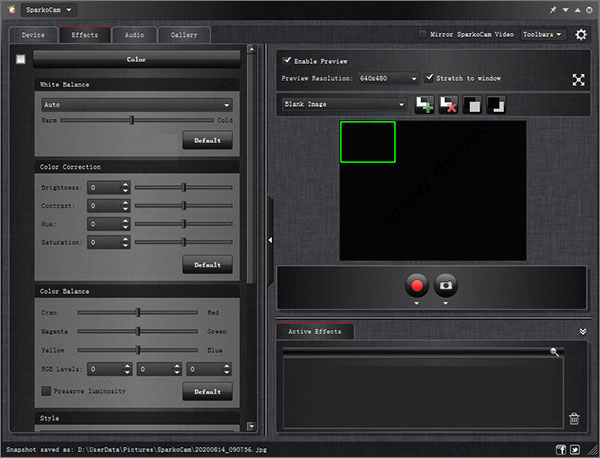Pin the window with the pushpin icon
600x458 pixels.
coord(553,10)
